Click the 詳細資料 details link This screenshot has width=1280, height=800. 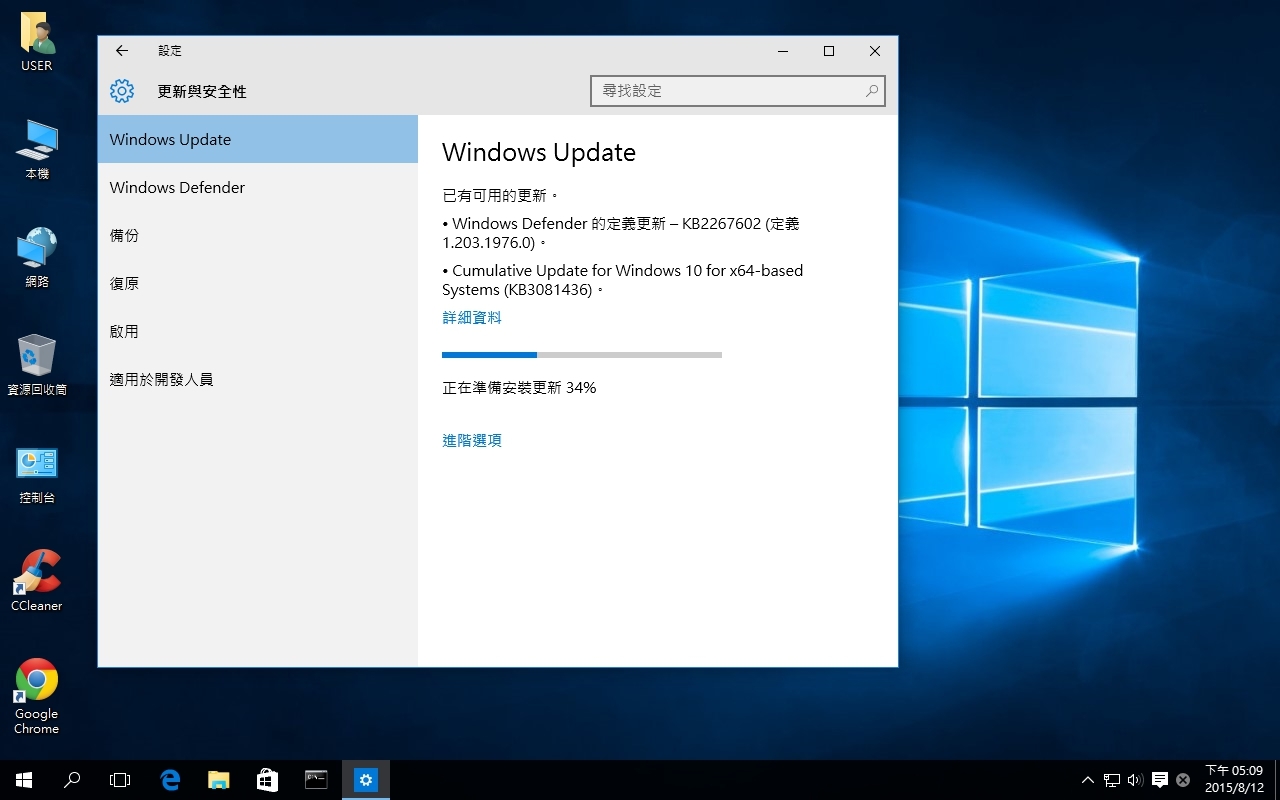472,318
